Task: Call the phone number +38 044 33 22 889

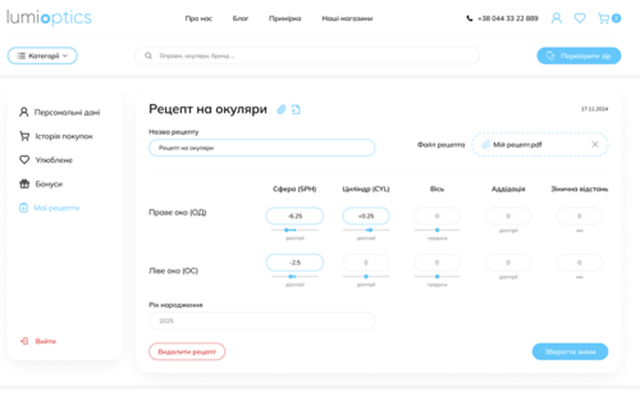Action: [508, 18]
